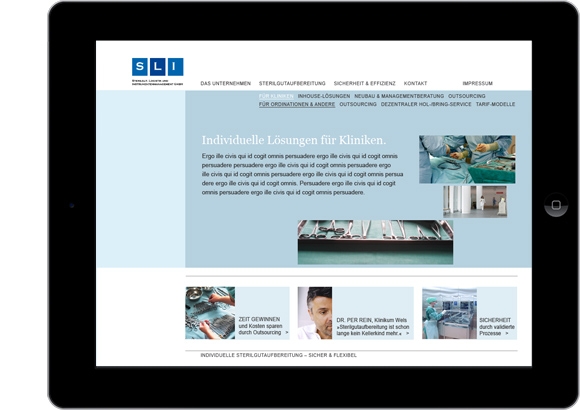
Task: Click the hospital corridor photo
Action: (x=475, y=201)
